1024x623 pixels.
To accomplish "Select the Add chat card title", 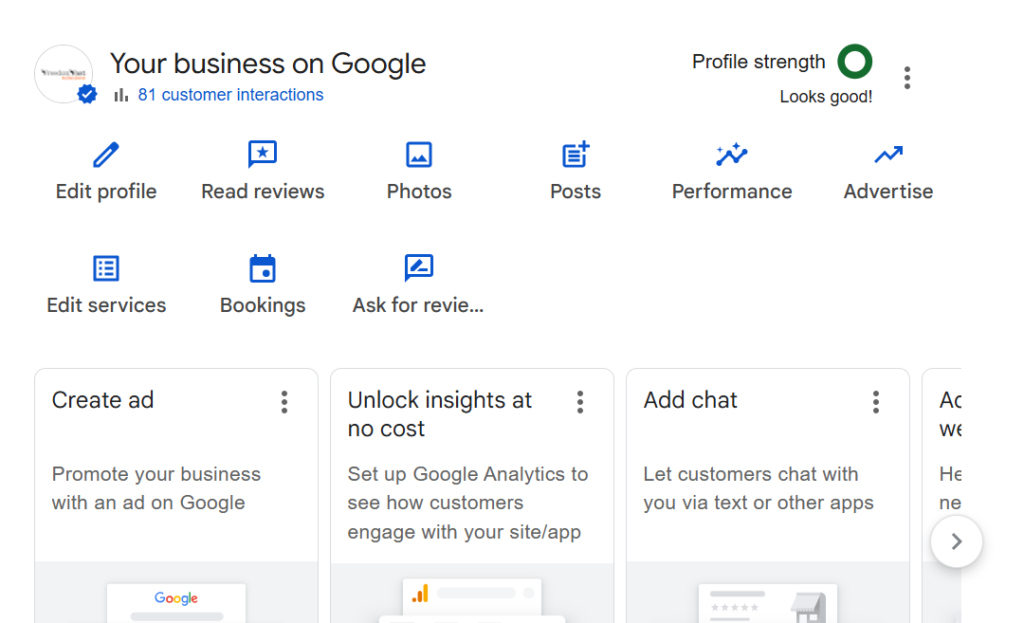I will tap(690, 400).
